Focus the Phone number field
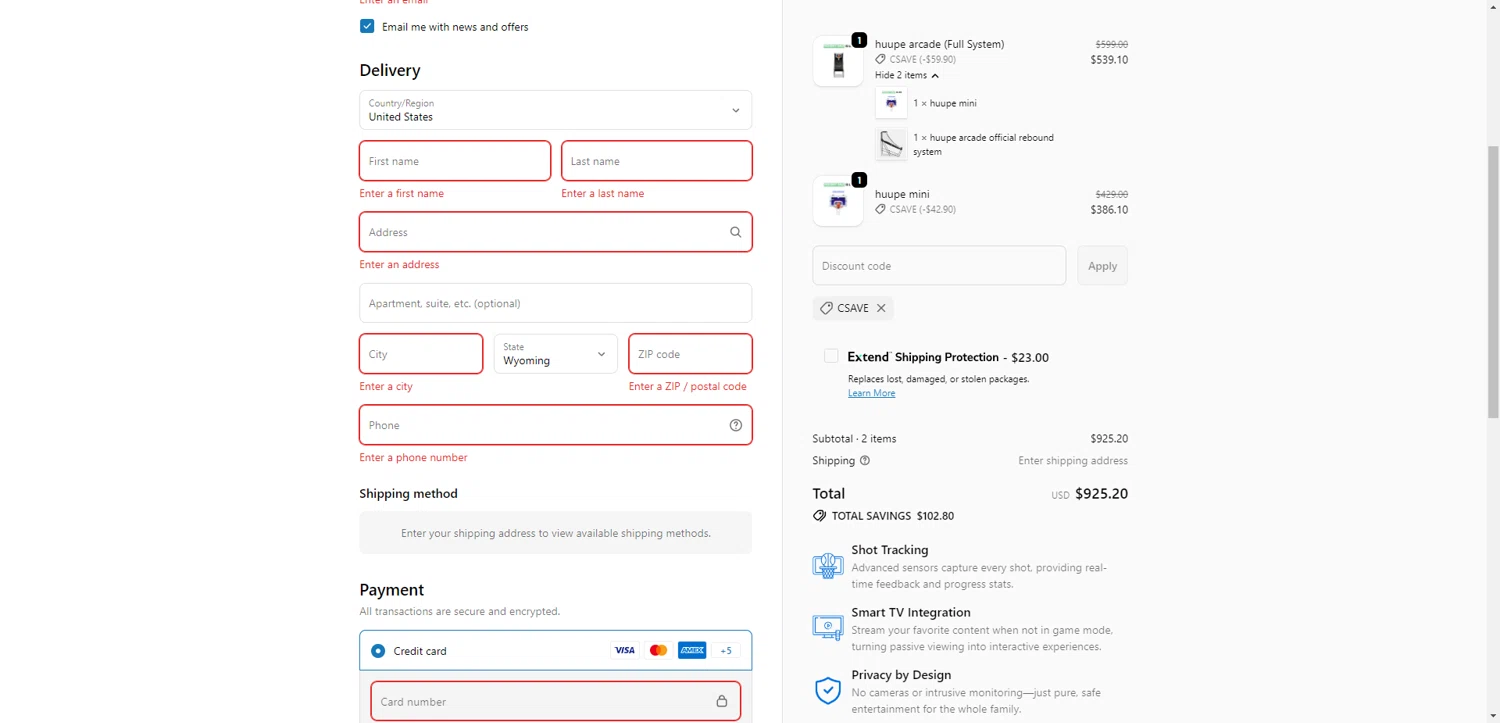 click(555, 425)
